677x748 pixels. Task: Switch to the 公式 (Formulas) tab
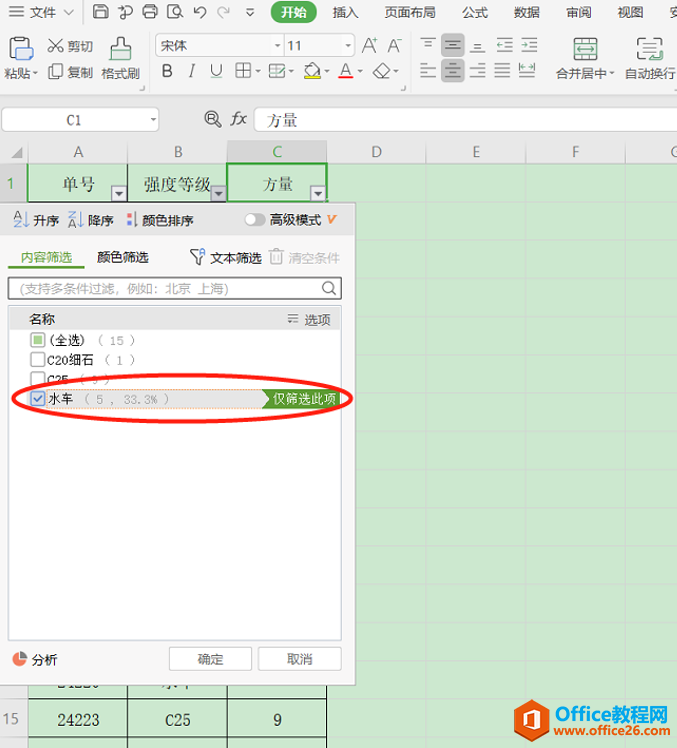tap(475, 12)
